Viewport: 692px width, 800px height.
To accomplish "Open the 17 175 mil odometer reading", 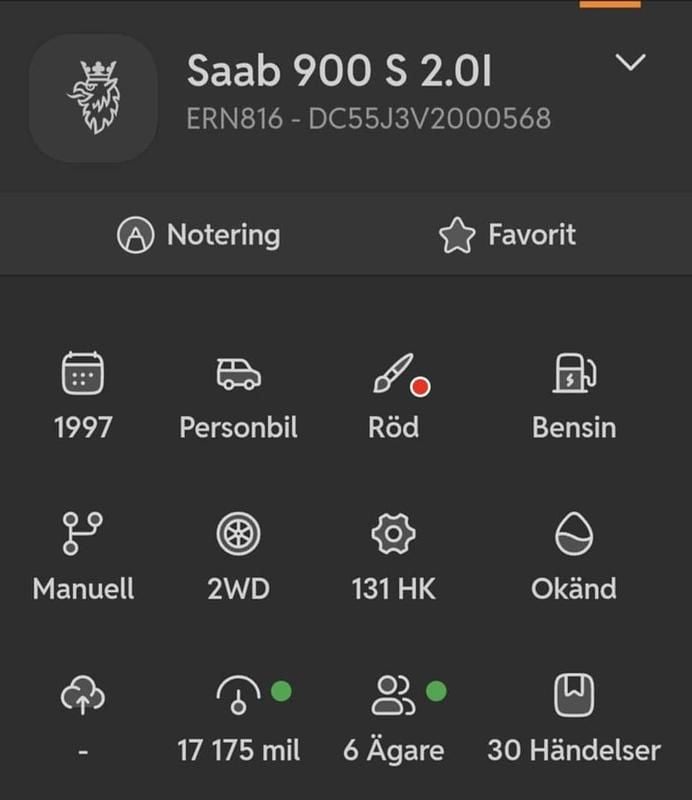I will tap(238, 750).
